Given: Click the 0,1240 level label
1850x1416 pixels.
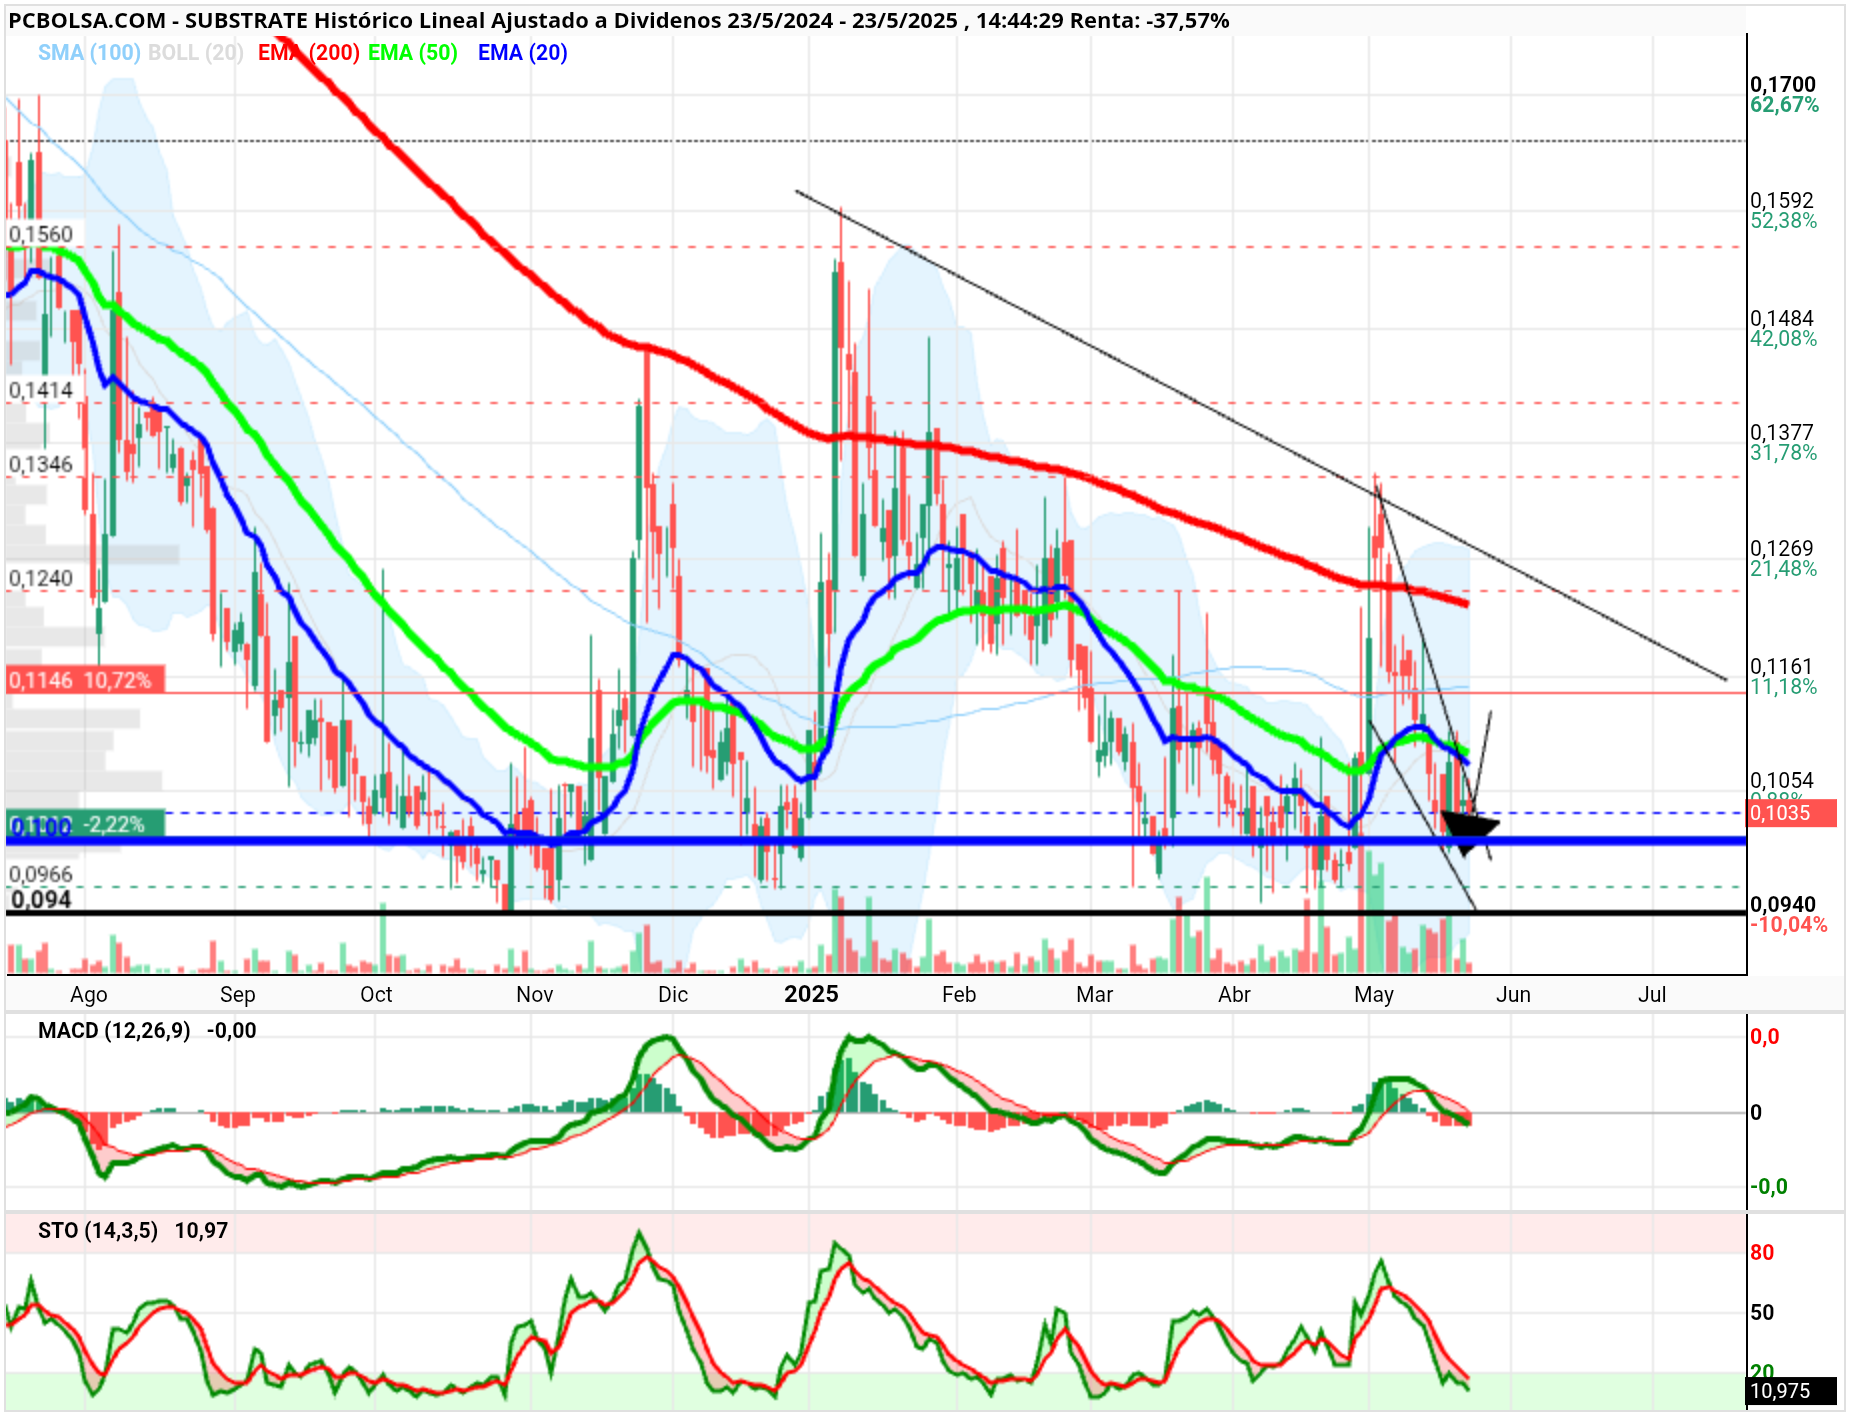Looking at the screenshot, I should point(41,578).
